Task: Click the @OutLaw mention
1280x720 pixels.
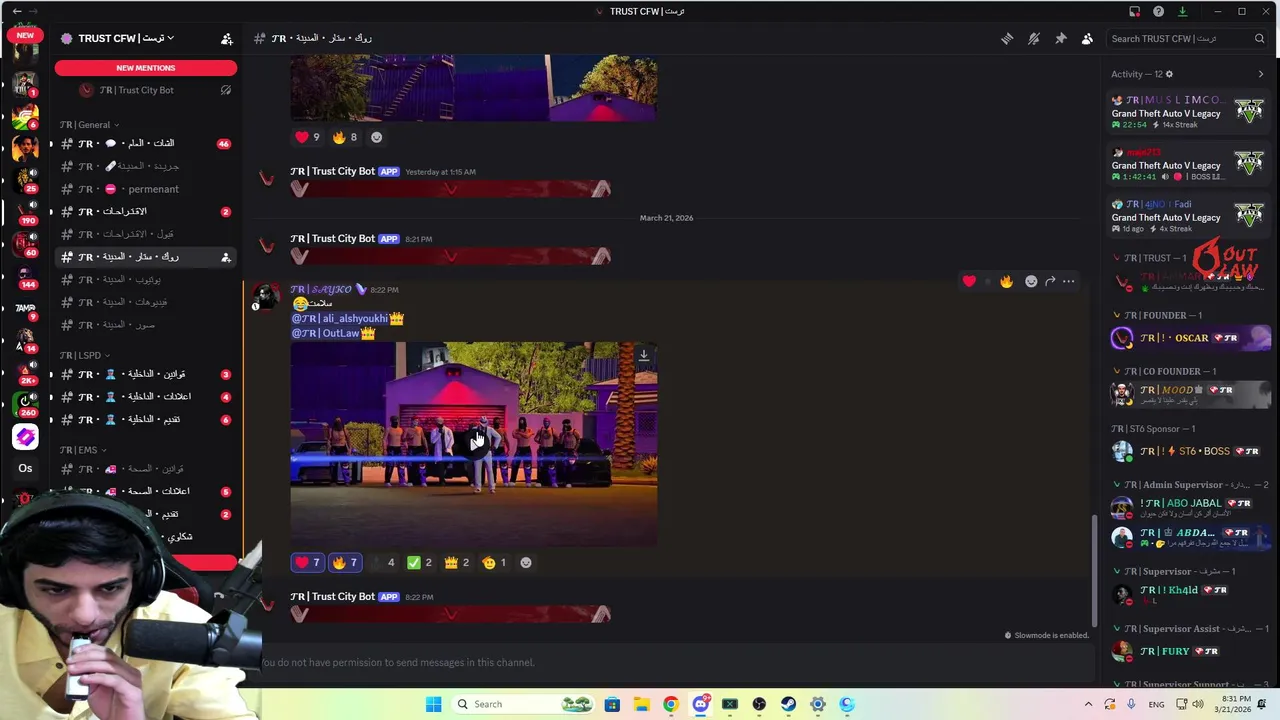Action: click(x=333, y=333)
